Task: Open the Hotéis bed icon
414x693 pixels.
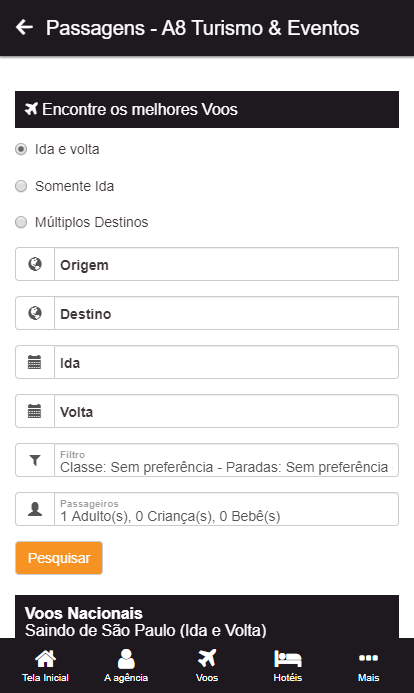Action: [x=288, y=659]
